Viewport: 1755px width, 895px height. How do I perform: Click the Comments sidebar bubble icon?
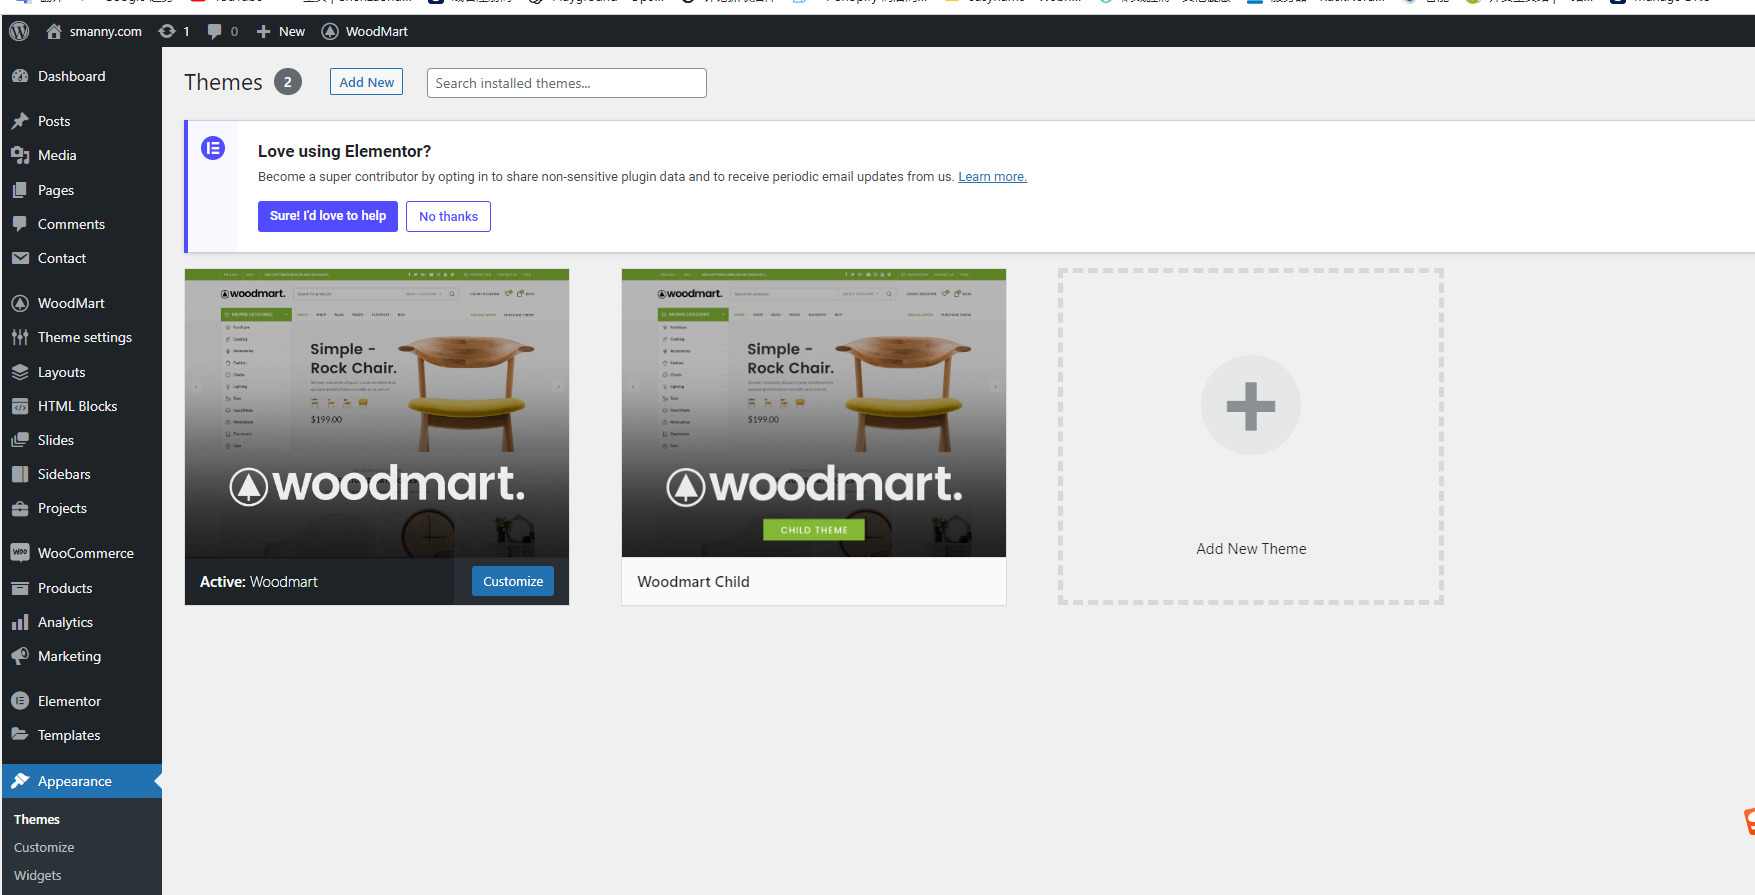click(20, 224)
